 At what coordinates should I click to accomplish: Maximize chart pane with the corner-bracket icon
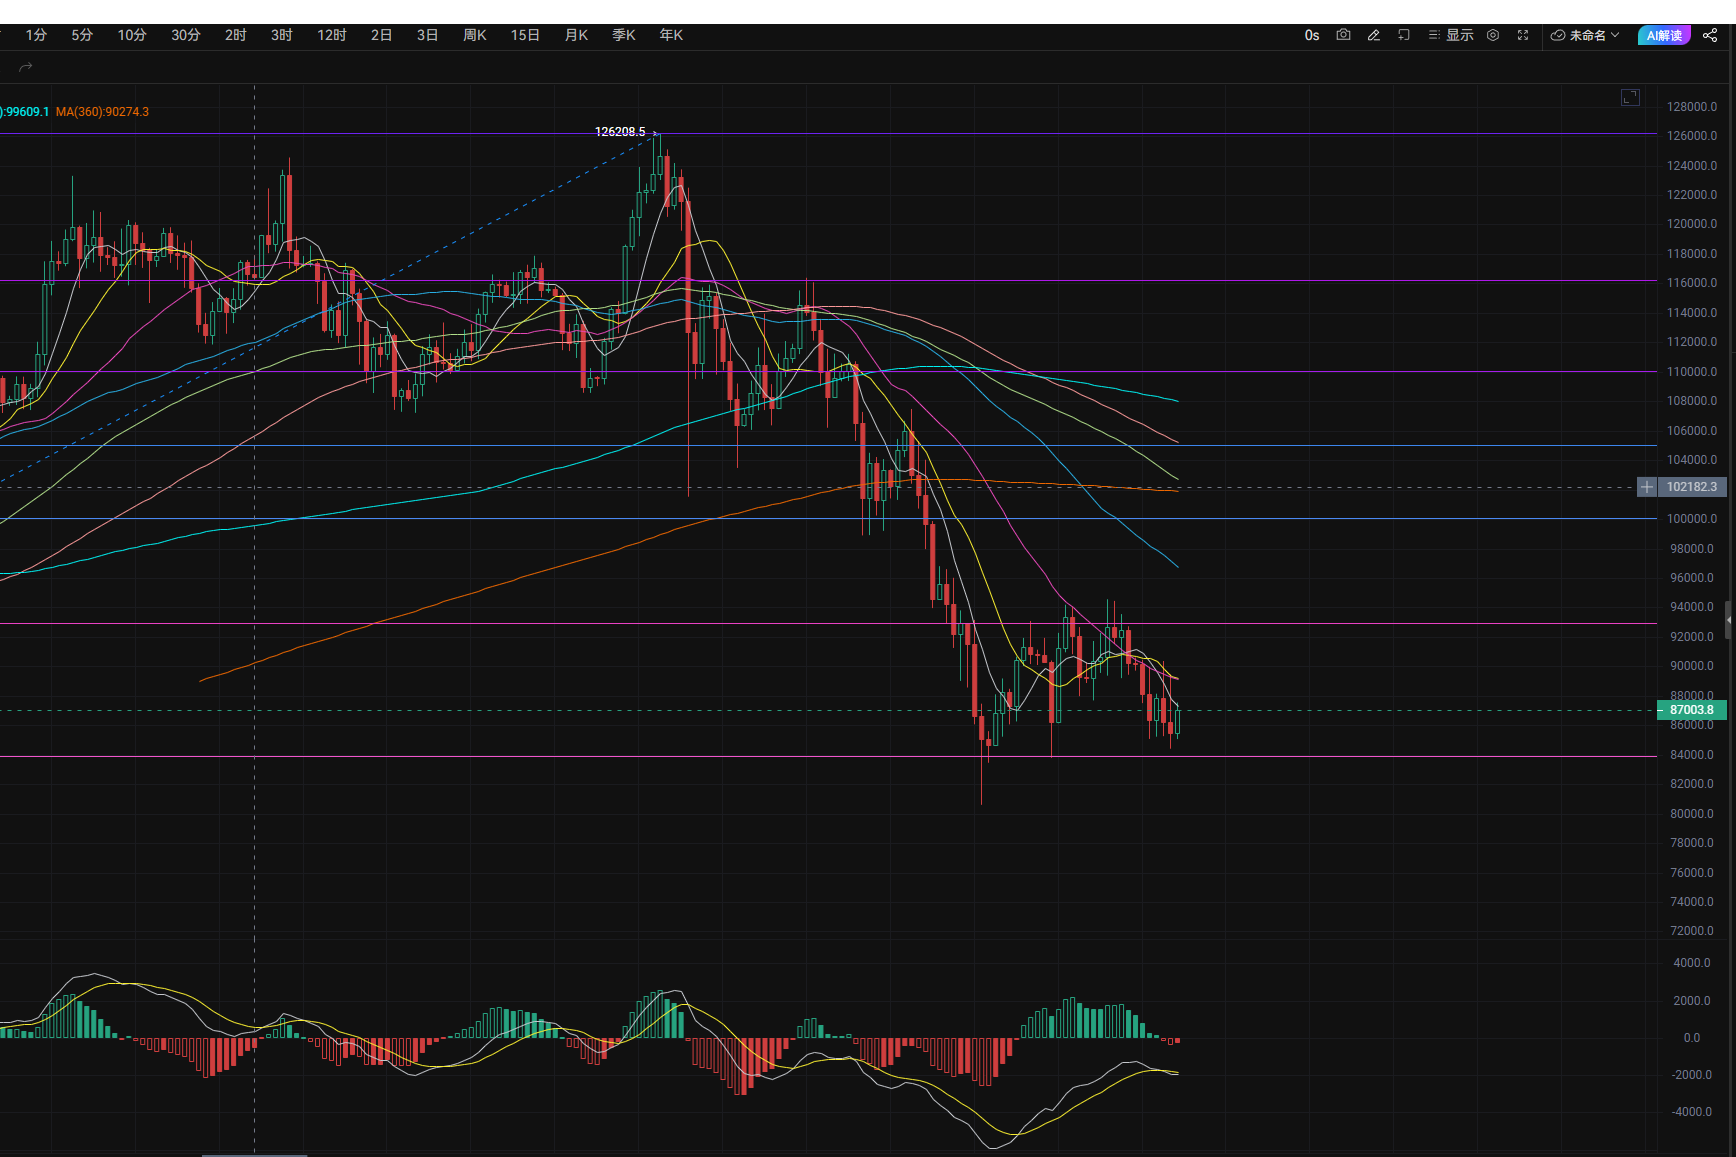click(x=1630, y=97)
